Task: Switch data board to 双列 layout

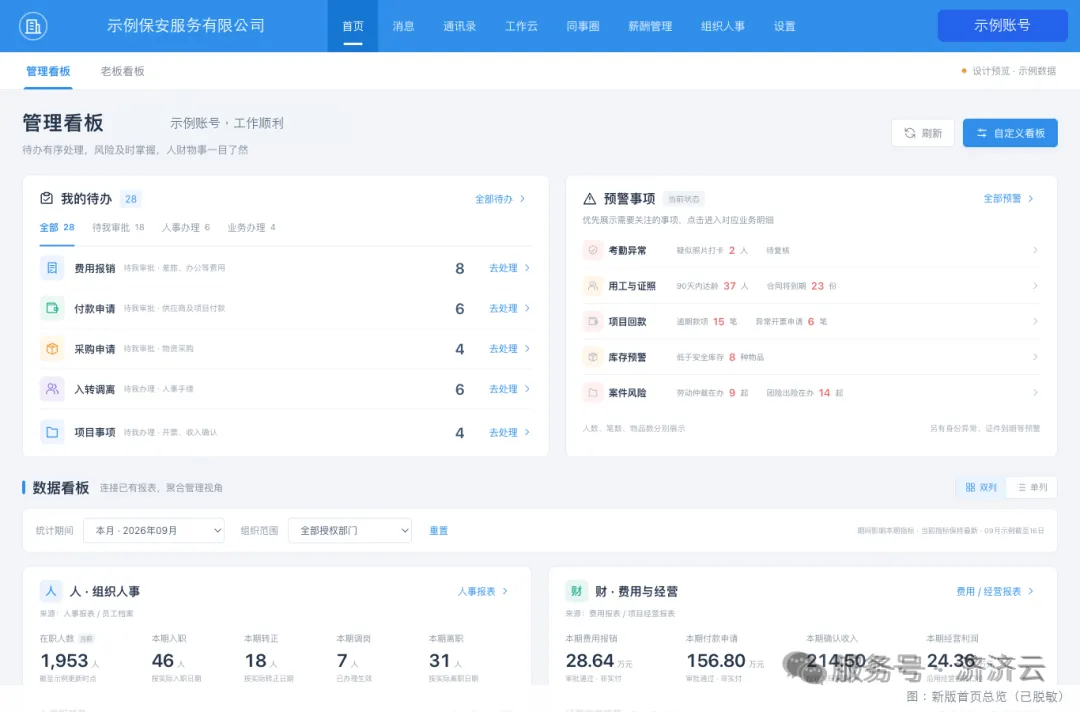Action: pos(981,487)
